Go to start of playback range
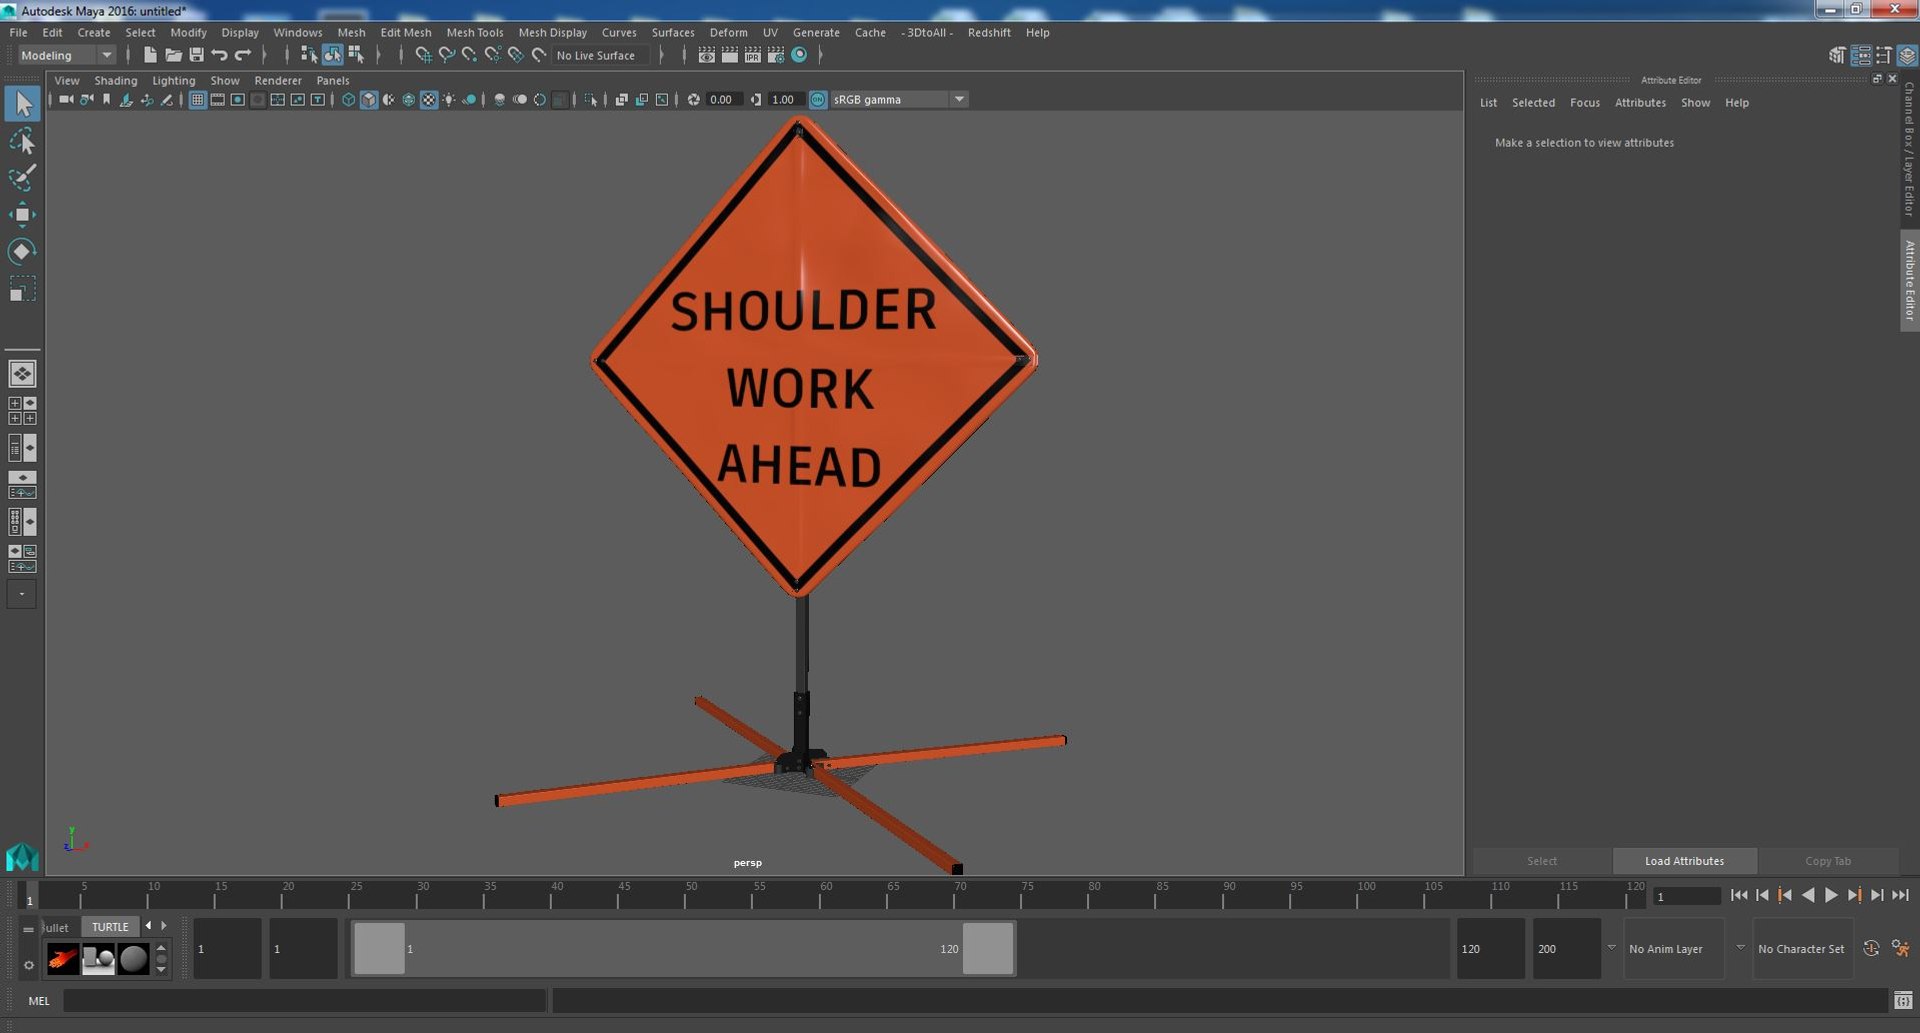Image resolution: width=1920 pixels, height=1033 pixels. (x=1739, y=895)
